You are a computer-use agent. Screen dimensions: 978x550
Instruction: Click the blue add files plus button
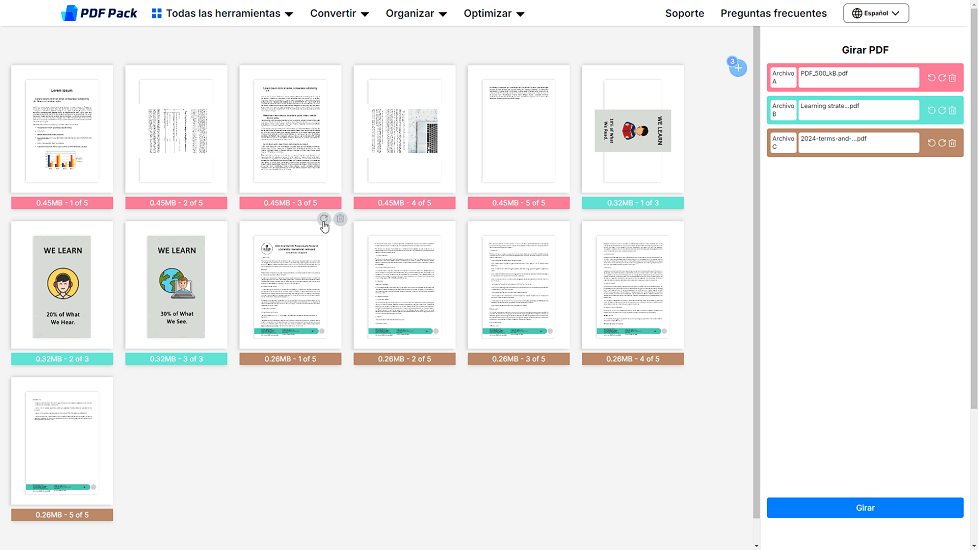coord(738,68)
